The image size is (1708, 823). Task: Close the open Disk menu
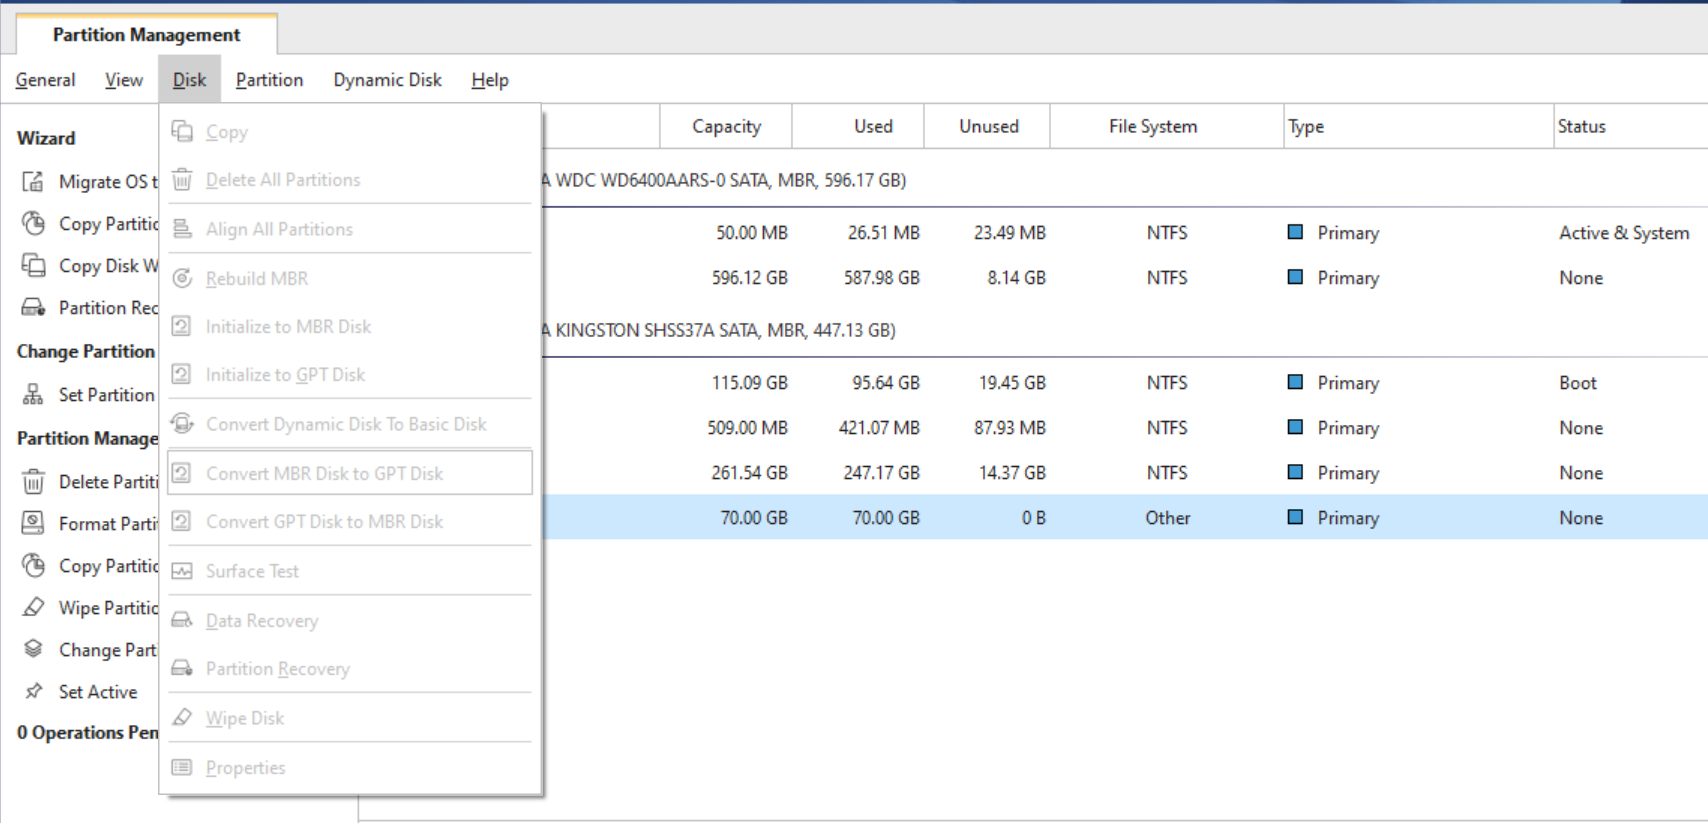[189, 80]
